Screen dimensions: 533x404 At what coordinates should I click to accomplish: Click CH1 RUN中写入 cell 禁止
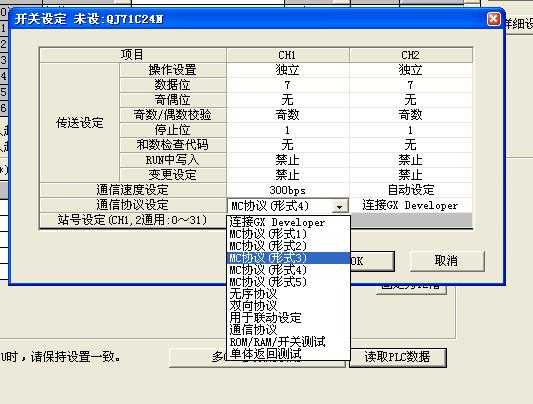[x=288, y=160]
